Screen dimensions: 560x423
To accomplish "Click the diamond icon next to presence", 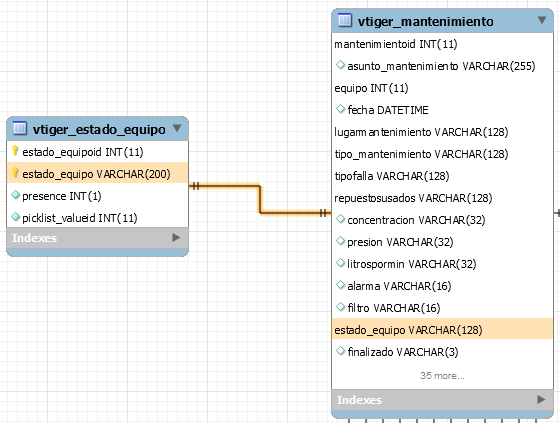I will pyautogui.click(x=15, y=195).
